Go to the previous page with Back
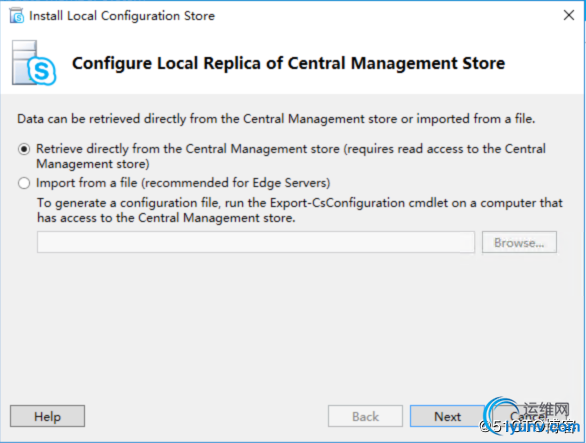586x443 pixels. coord(365,416)
